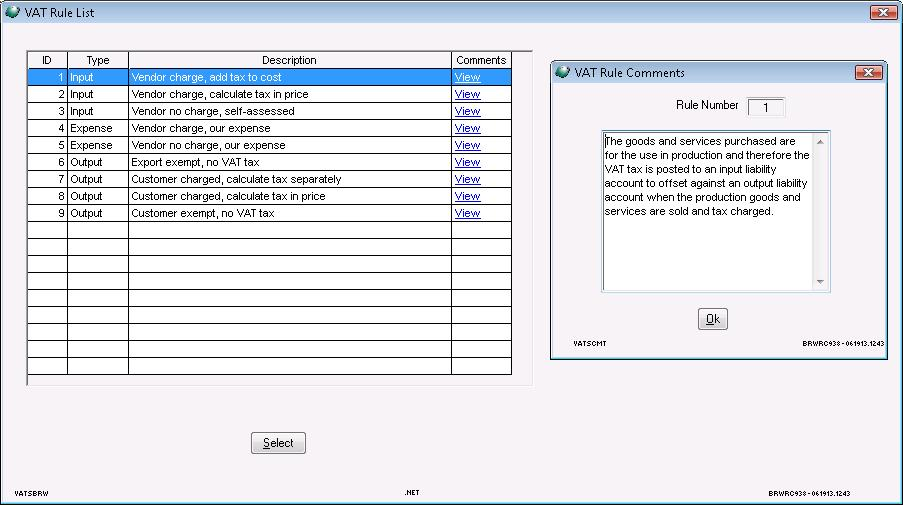Screen dimensions: 903x505
Task: Click the VAT Rule Comments title icon
Action: tap(562, 72)
